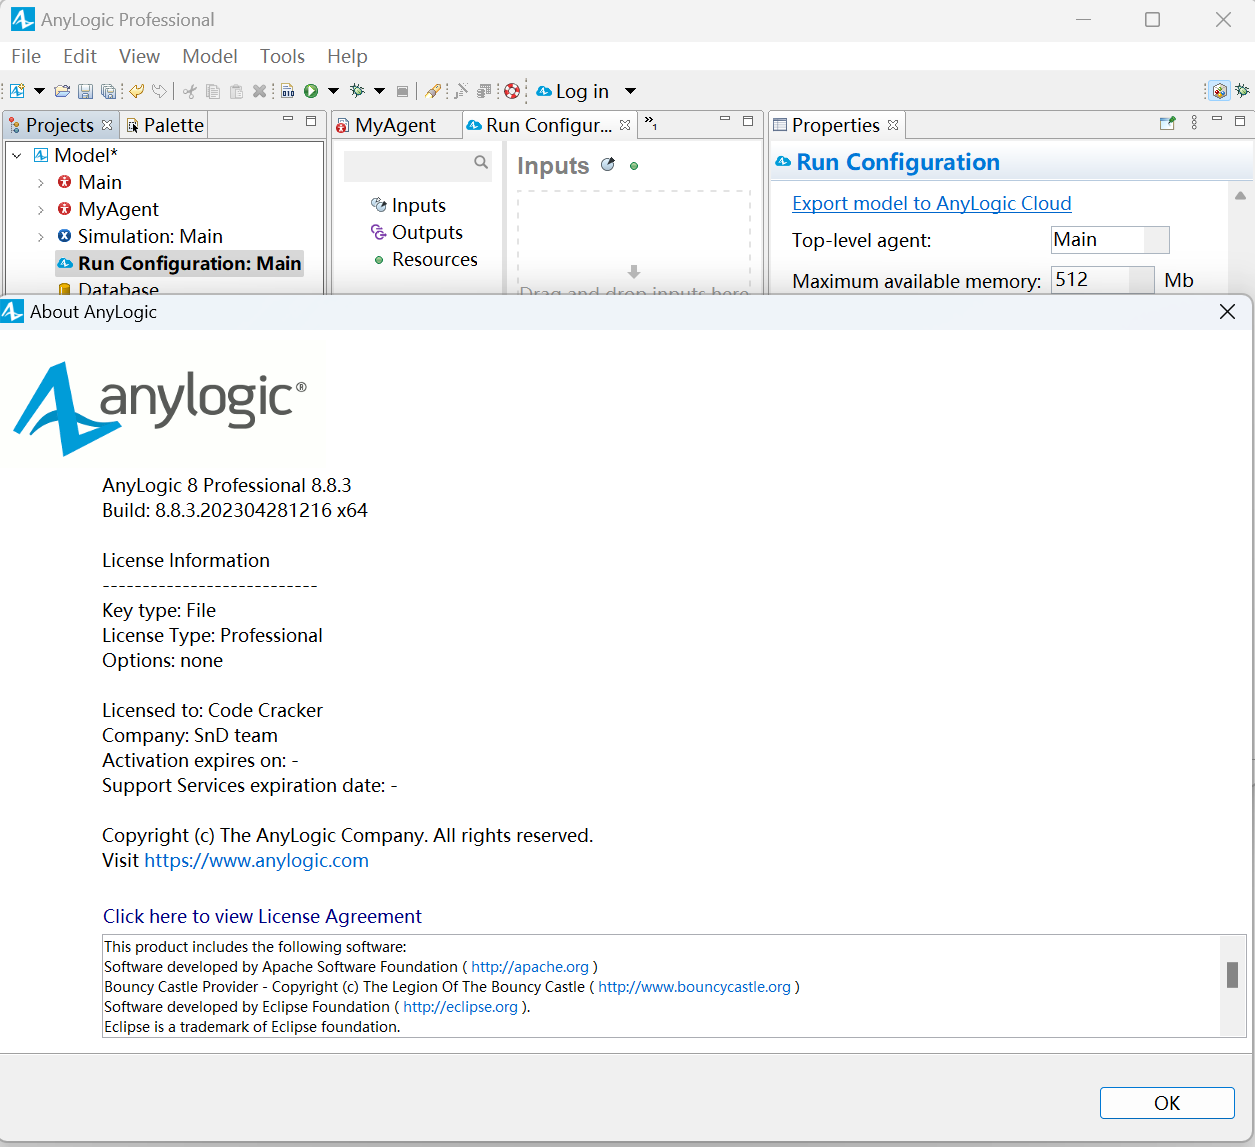Dismiss the About dialog with OK

click(1166, 1102)
